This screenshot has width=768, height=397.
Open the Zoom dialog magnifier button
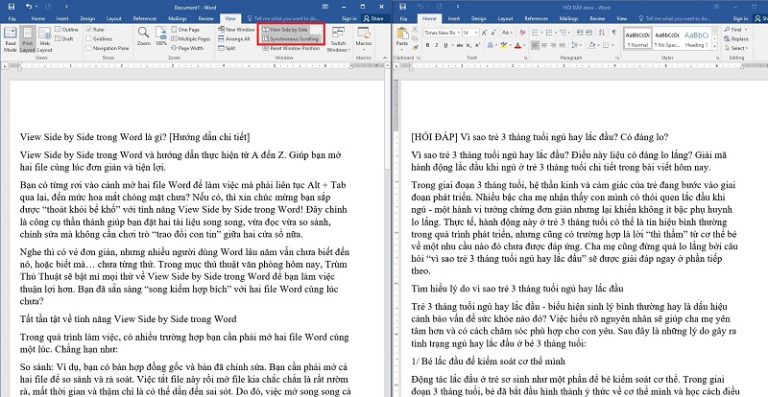144,37
